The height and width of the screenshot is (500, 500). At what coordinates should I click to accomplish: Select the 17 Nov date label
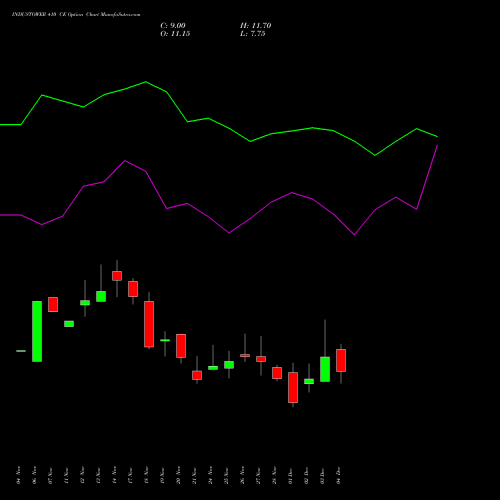130,475
